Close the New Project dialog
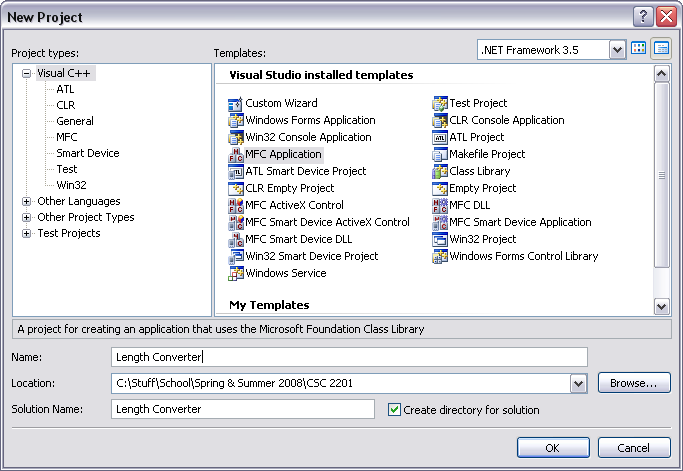This screenshot has height=471, width=683. tap(666, 17)
